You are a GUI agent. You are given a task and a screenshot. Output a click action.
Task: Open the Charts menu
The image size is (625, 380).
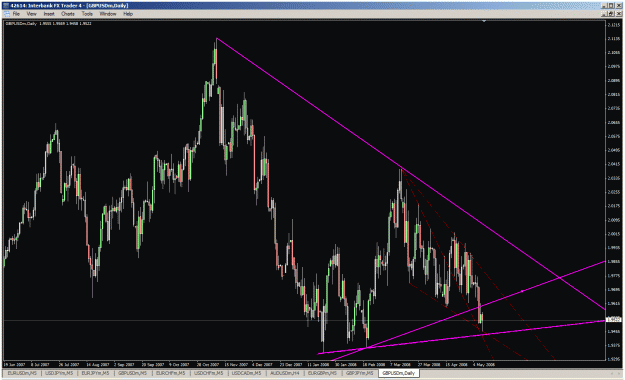68,14
